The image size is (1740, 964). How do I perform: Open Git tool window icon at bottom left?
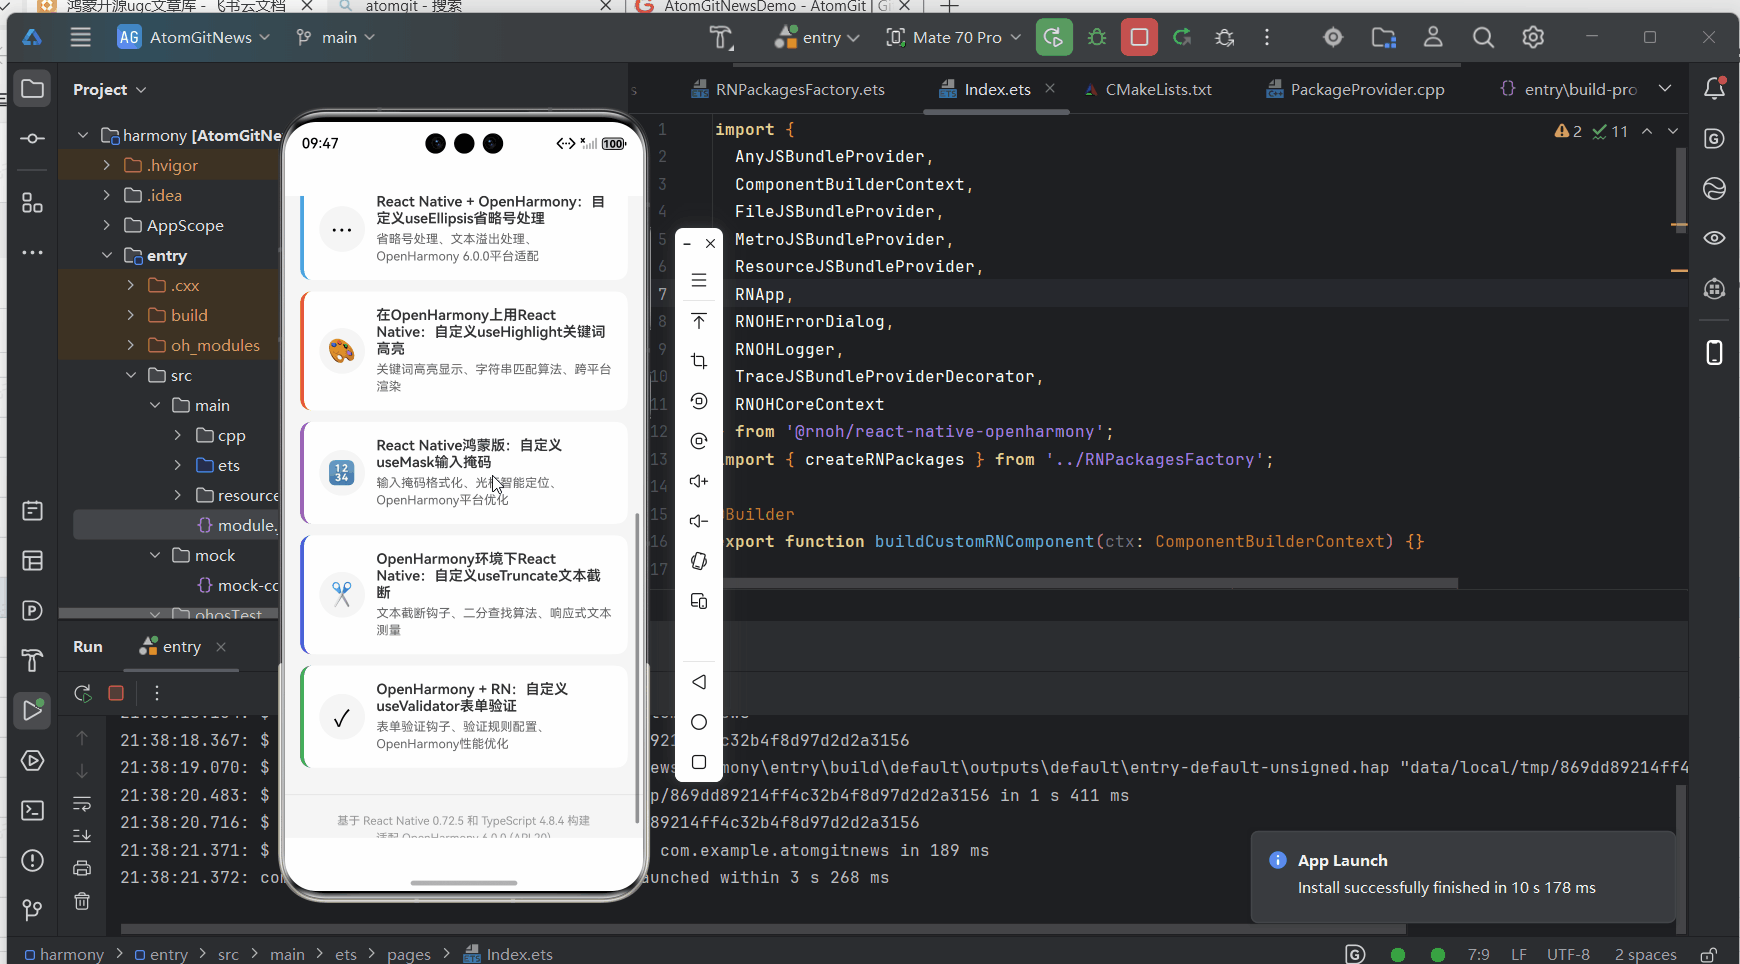pos(32,910)
